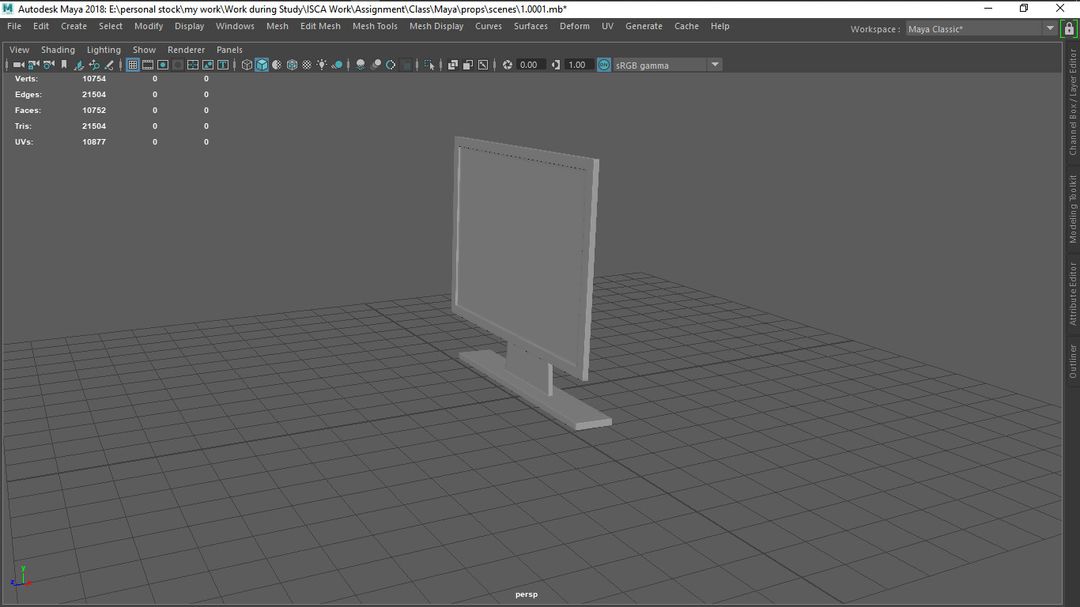Switch viewport to Wireframe display
Viewport: 1080px width, 607px height.
click(x=247, y=65)
